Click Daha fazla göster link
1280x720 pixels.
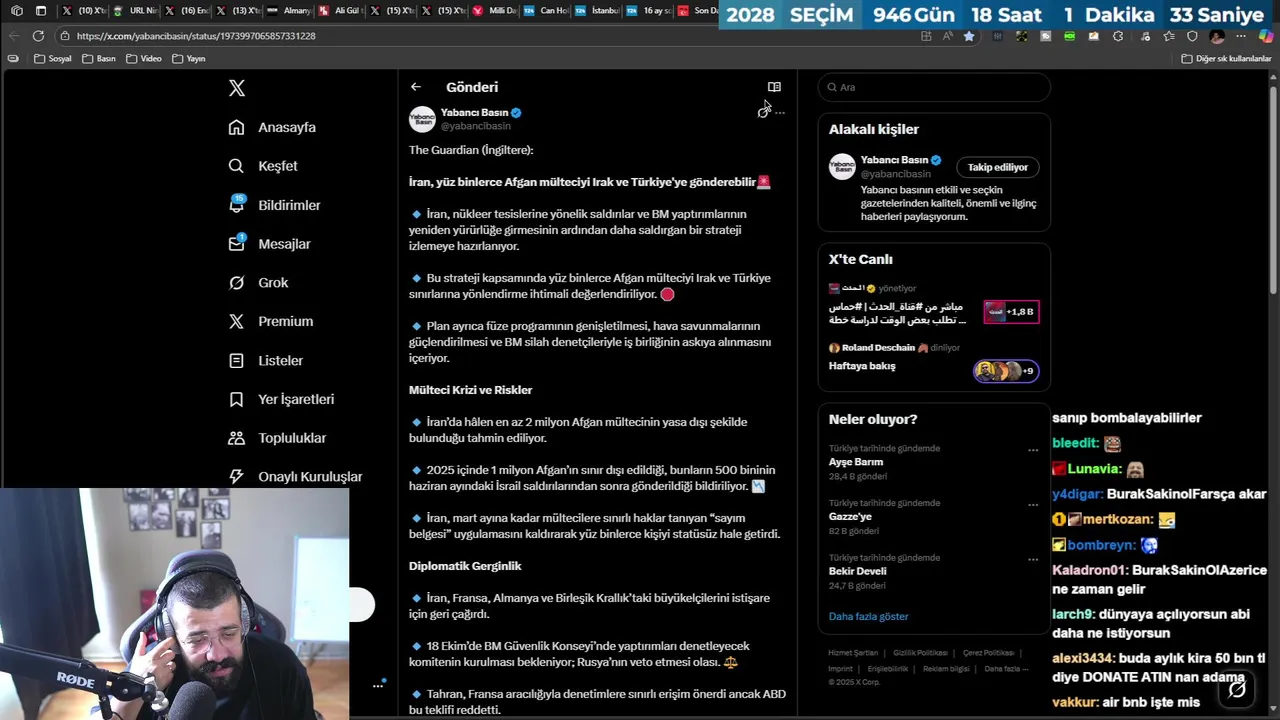click(x=868, y=616)
